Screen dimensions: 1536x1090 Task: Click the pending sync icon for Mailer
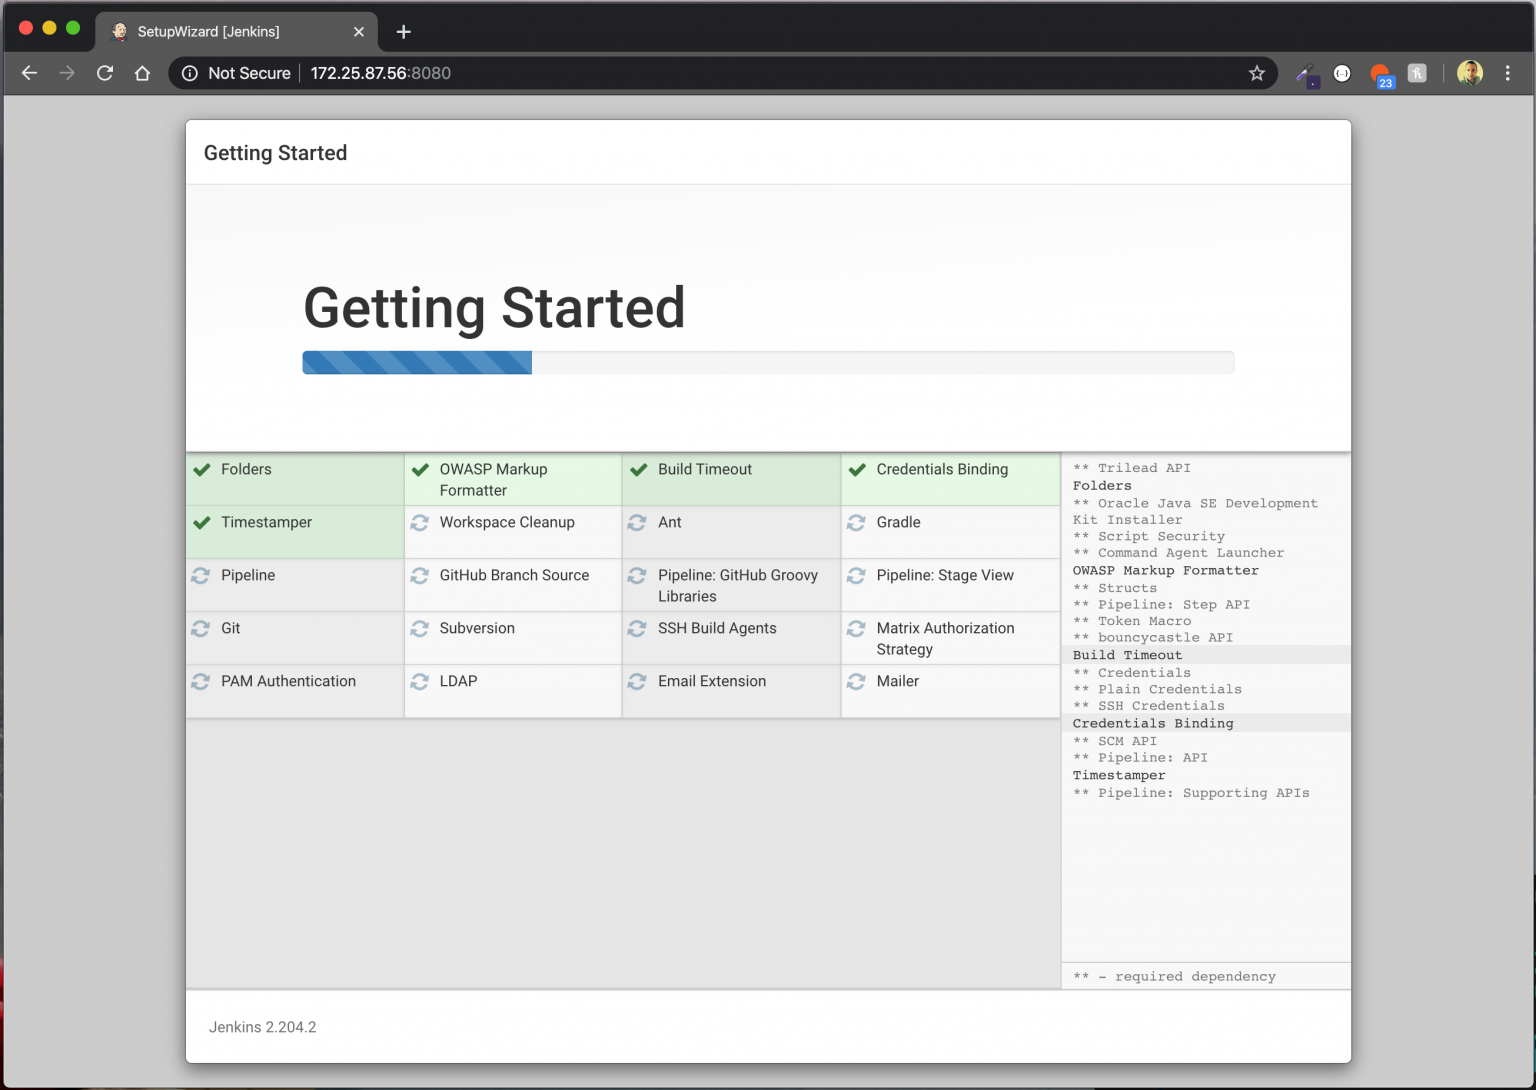(856, 681)
